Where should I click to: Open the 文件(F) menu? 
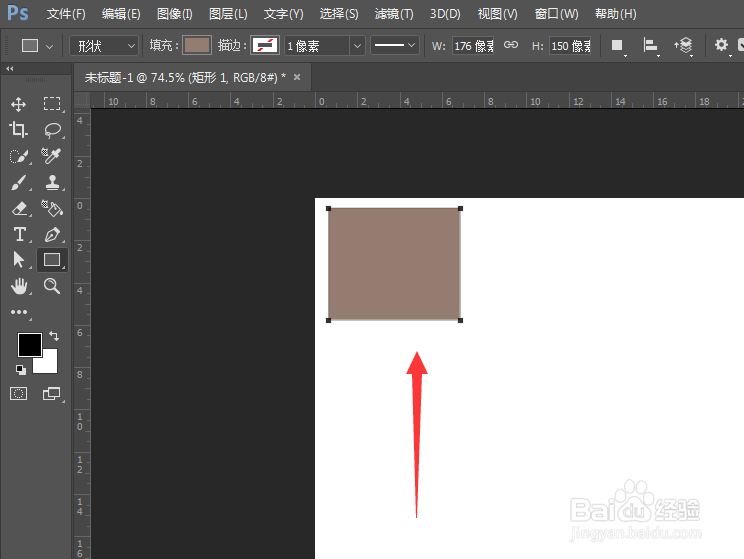(x=66, y=14)
